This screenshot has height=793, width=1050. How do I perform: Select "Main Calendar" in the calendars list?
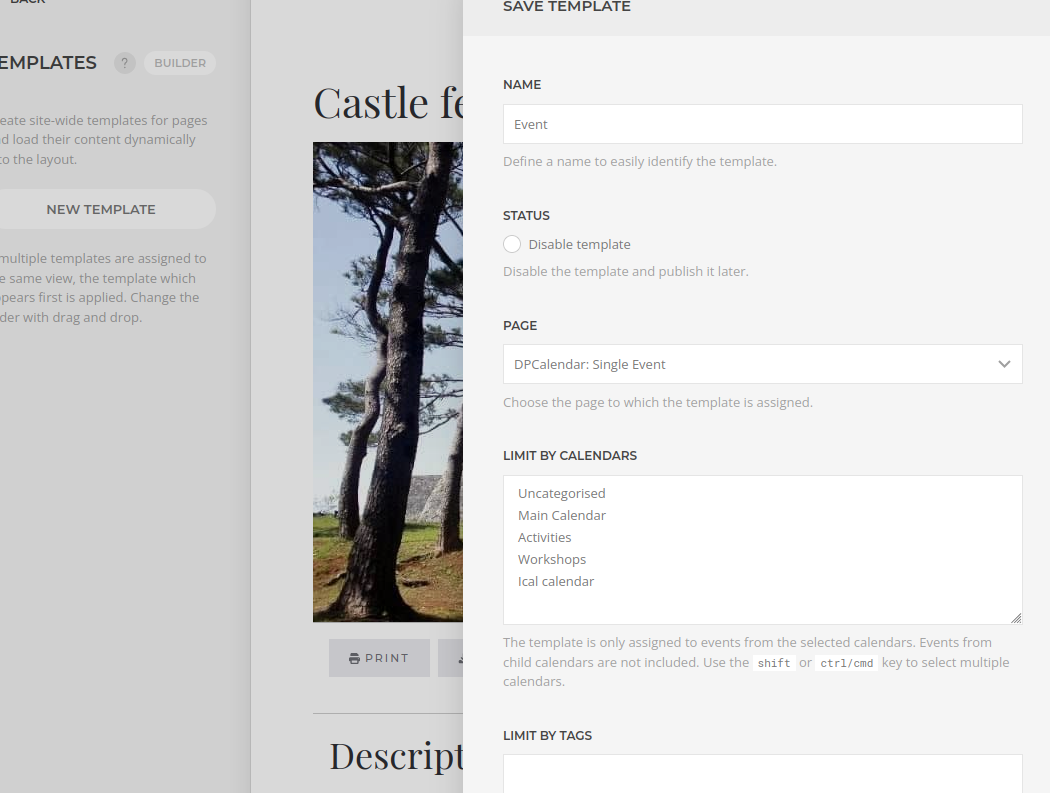tap(562, 515)
